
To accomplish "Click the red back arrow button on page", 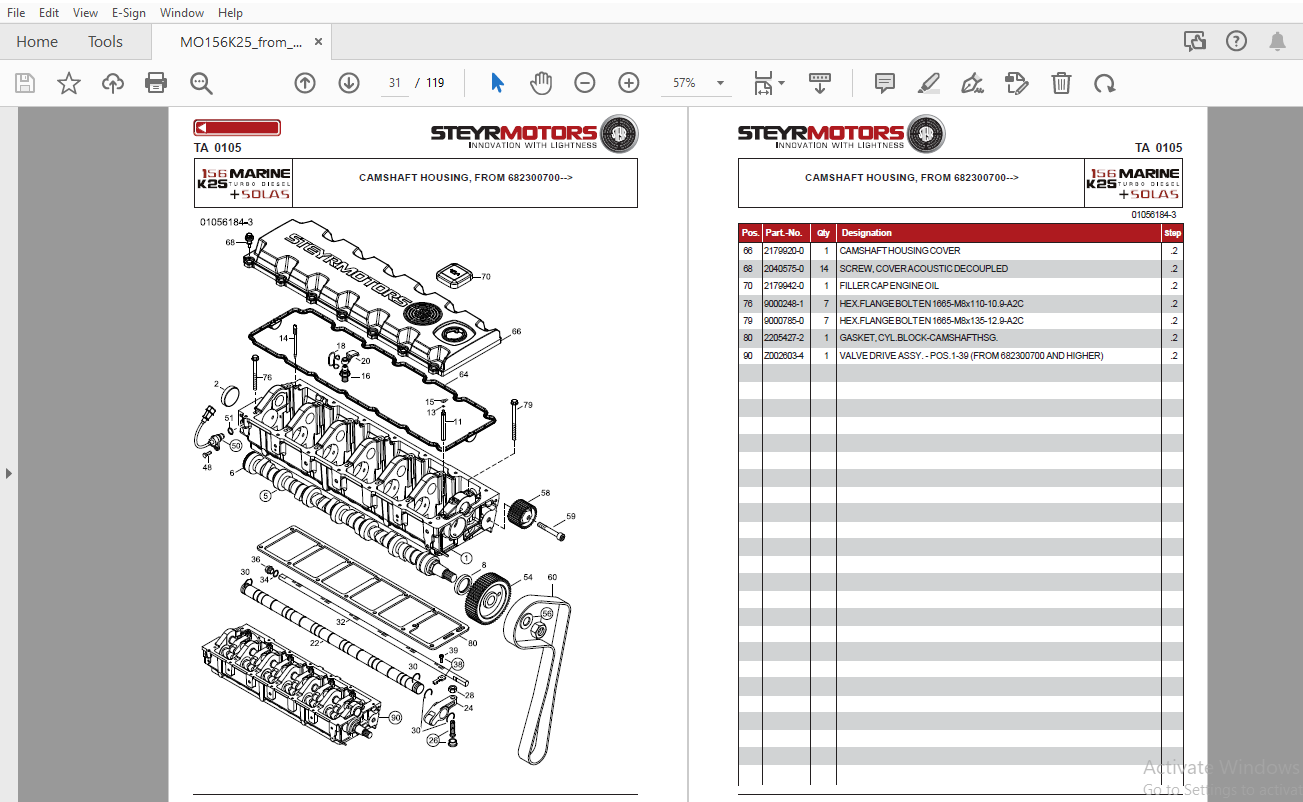I will (237, 128).
